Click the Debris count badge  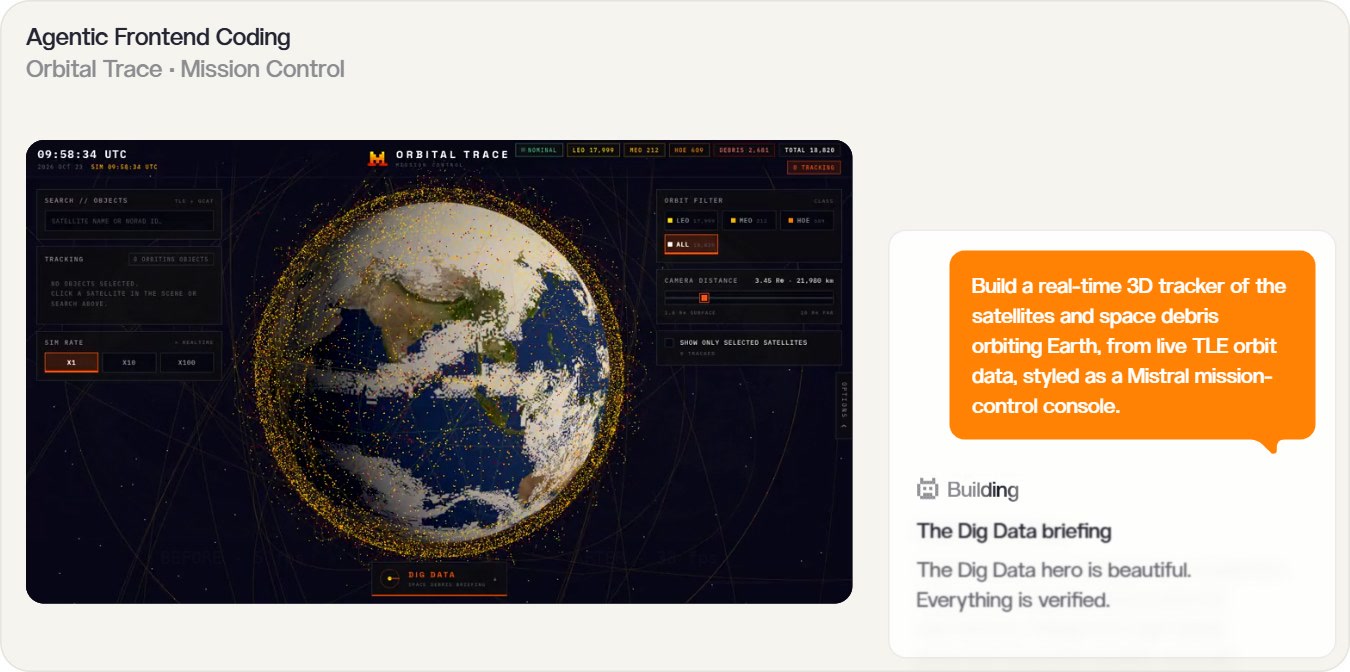click(x=744, y=150)
